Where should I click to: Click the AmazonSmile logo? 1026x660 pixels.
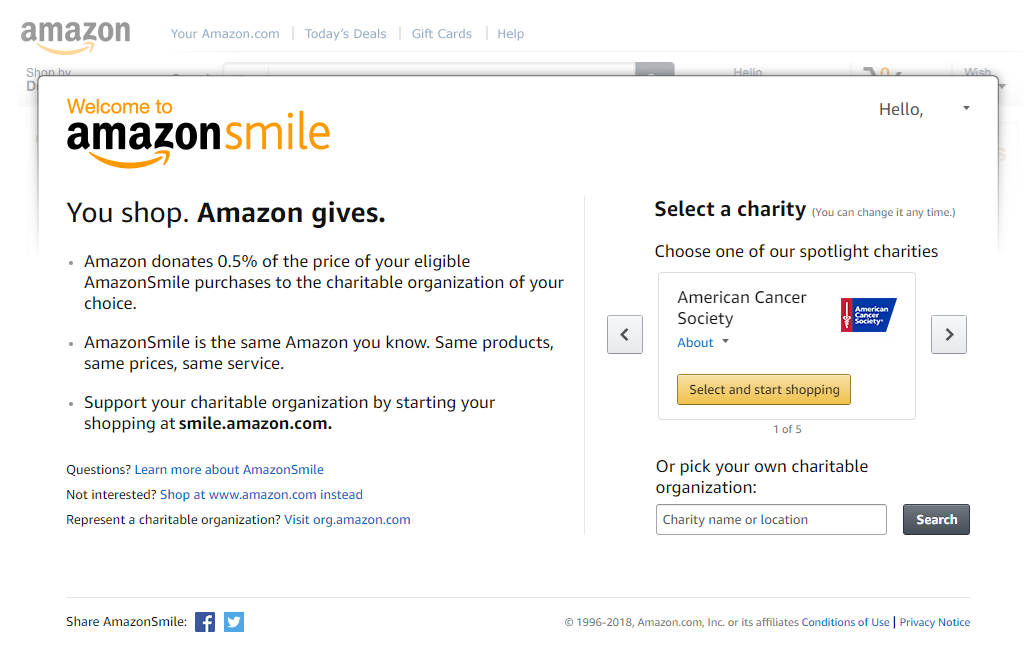coord(198,133)
